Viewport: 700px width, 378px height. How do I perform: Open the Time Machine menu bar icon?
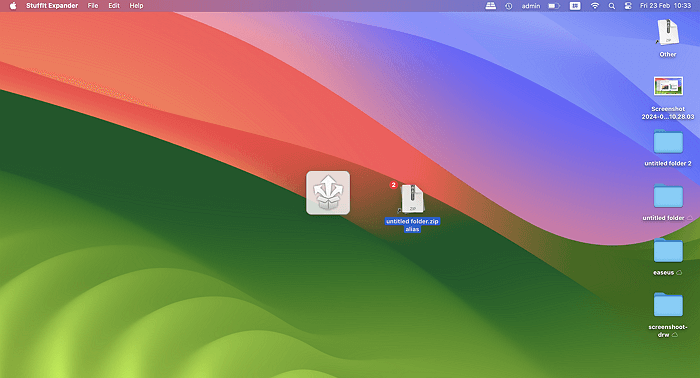[x=508, y=6]
